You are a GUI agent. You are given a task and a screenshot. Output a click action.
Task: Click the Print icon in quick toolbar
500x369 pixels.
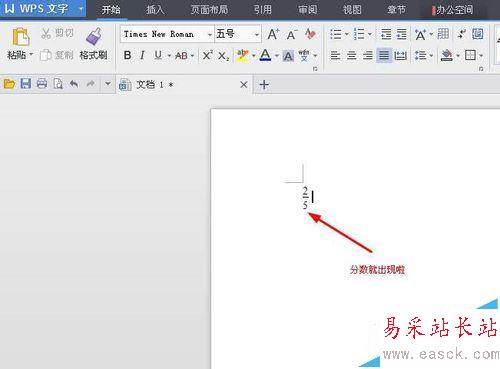(42, 83)
